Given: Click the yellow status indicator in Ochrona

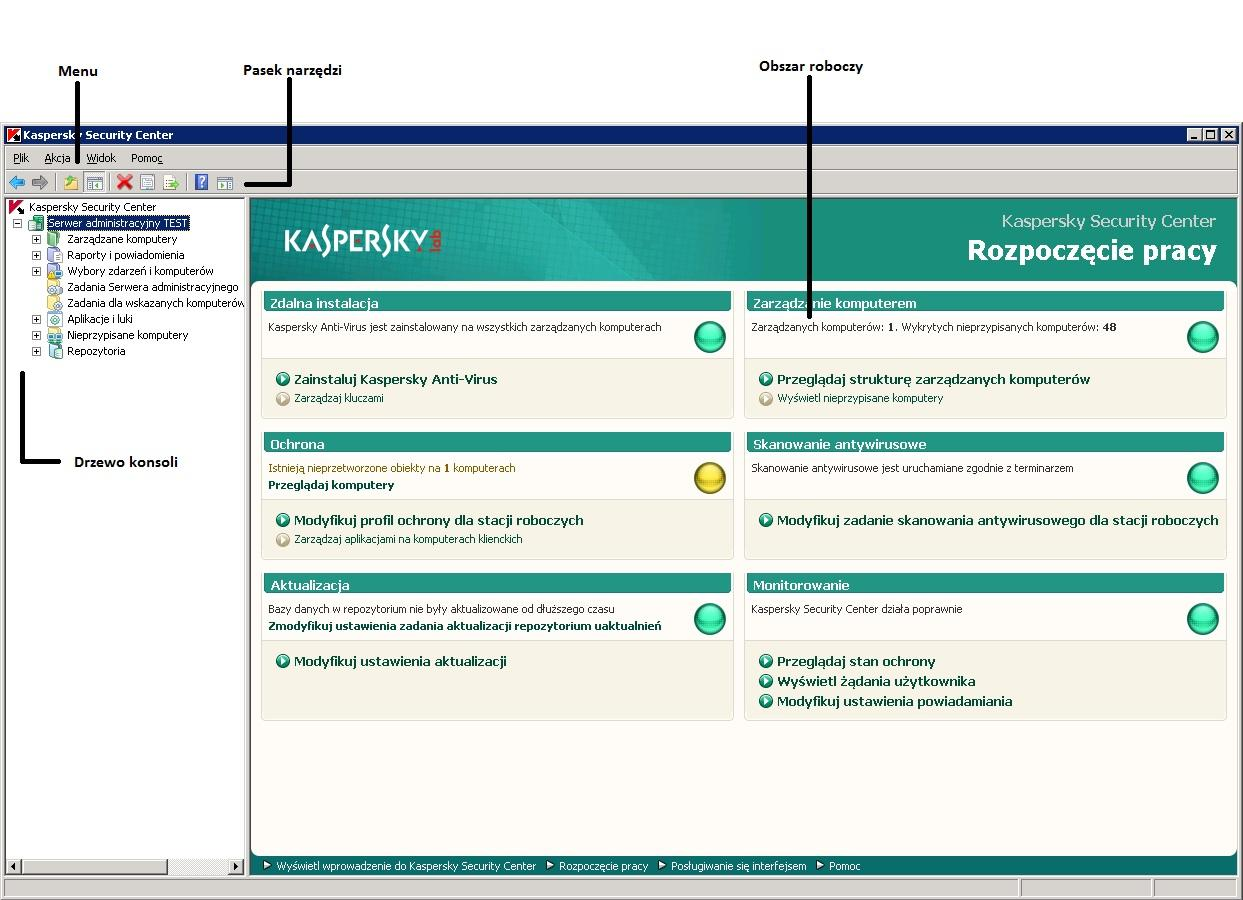Looking at the screenshot, I should click(x=710, y=478).
